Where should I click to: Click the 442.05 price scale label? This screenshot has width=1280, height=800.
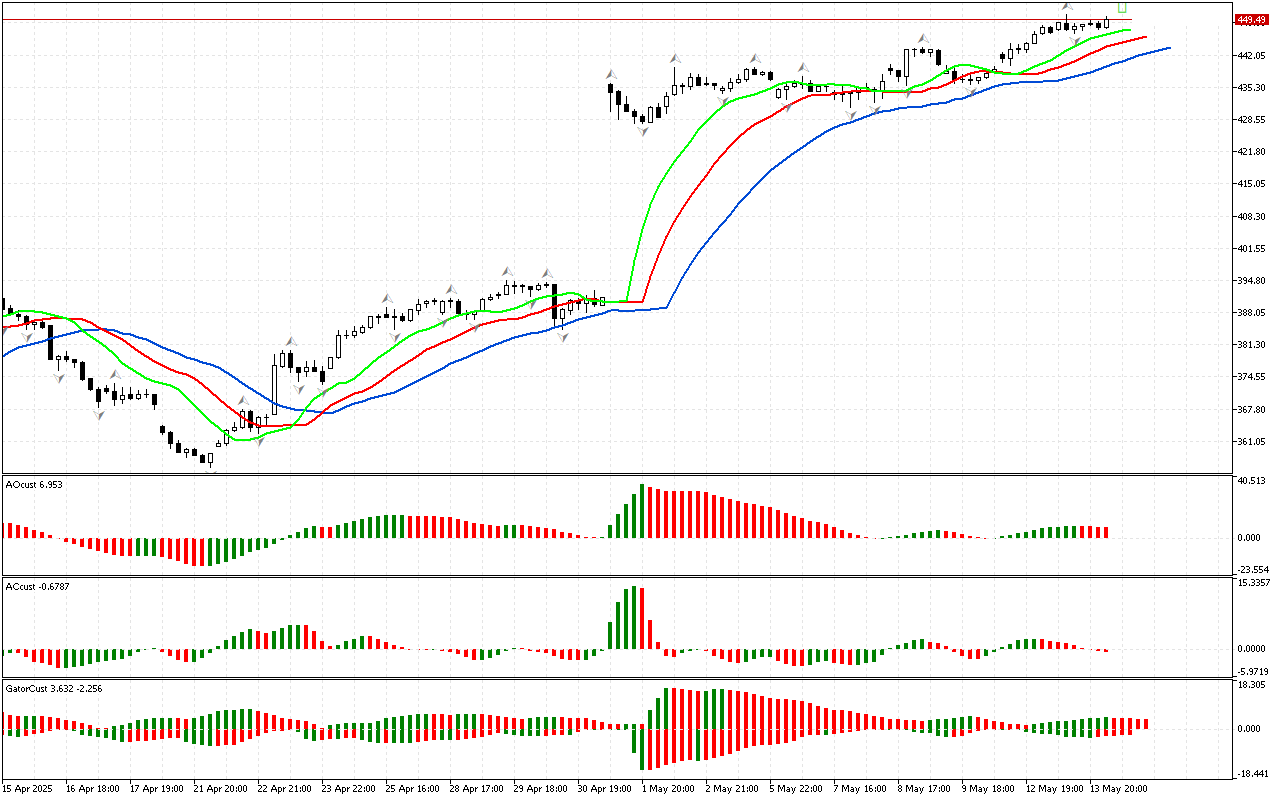[x=1252, y=55]
